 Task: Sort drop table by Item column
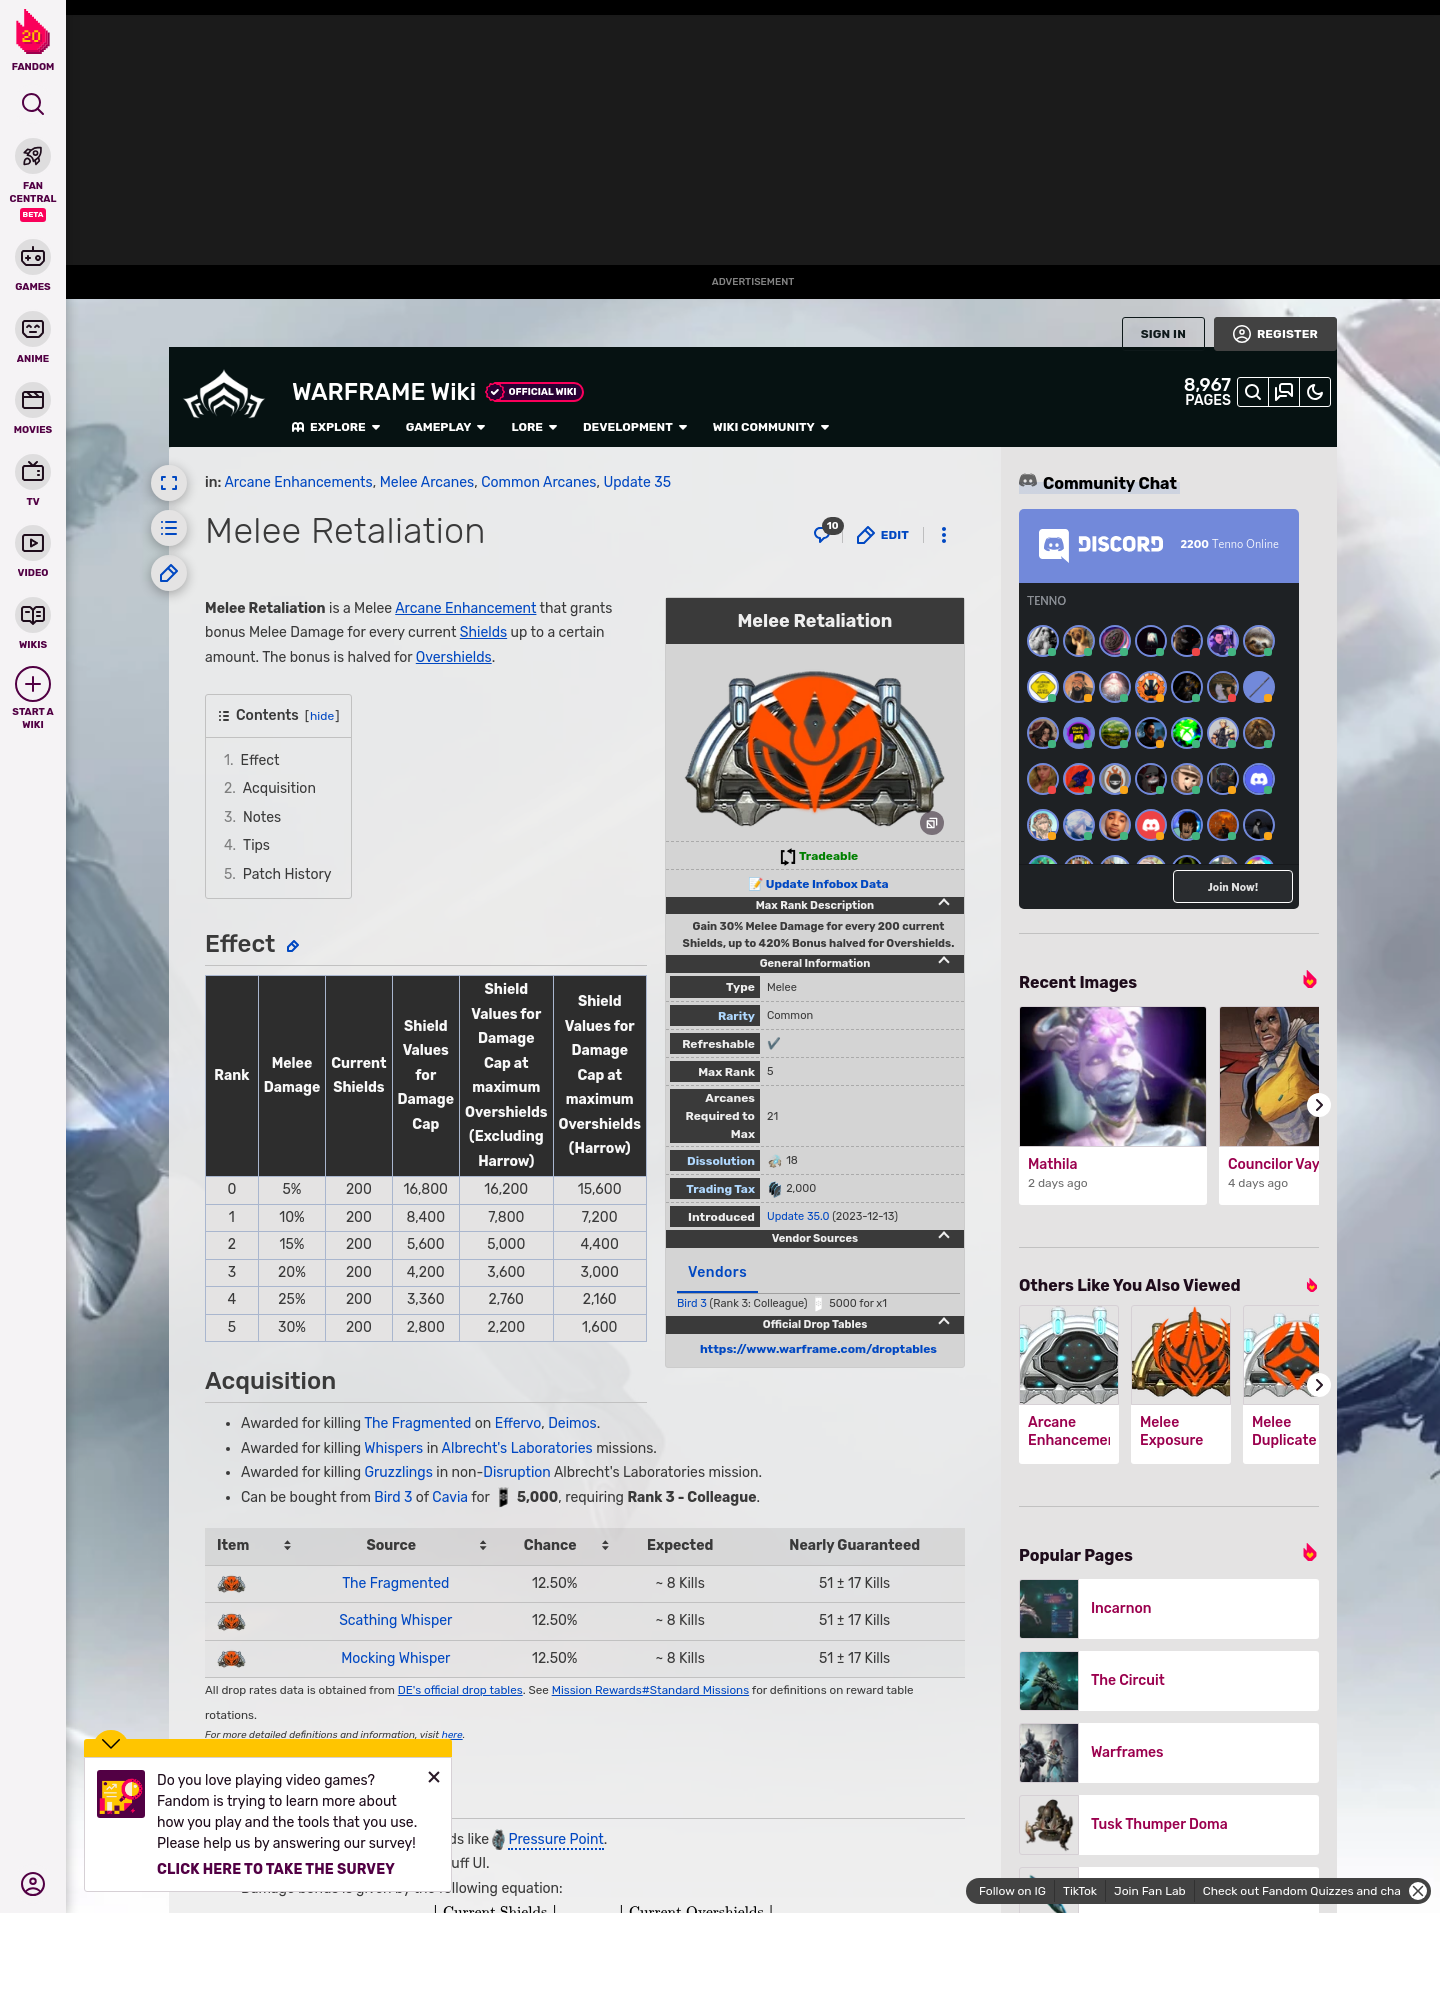[x=287, y=1545]
